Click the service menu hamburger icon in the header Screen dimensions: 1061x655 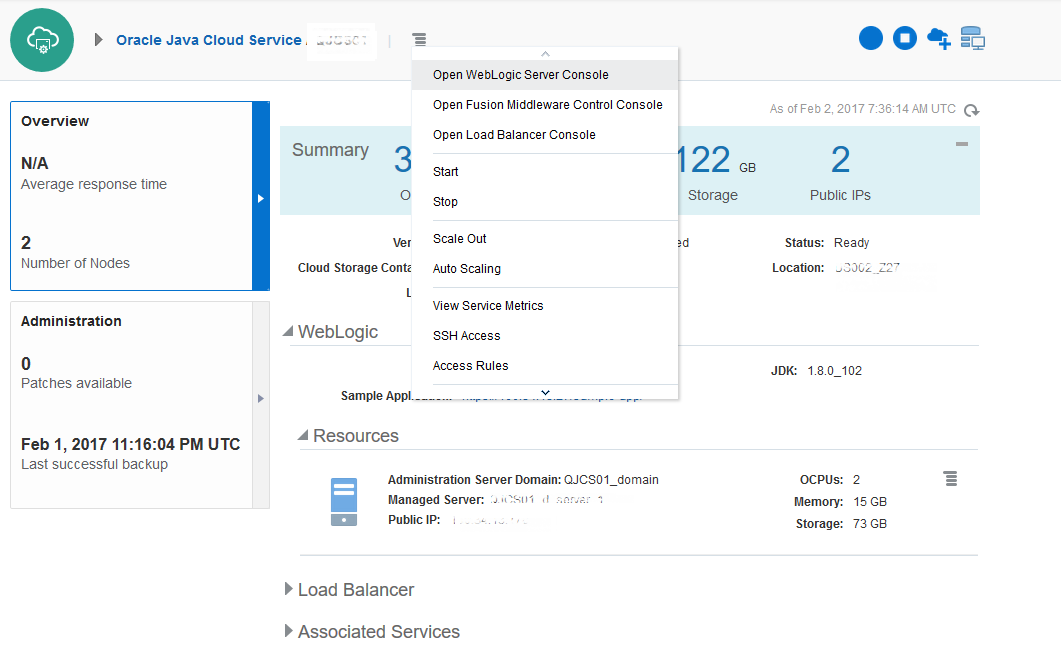(x=420, y=40)
